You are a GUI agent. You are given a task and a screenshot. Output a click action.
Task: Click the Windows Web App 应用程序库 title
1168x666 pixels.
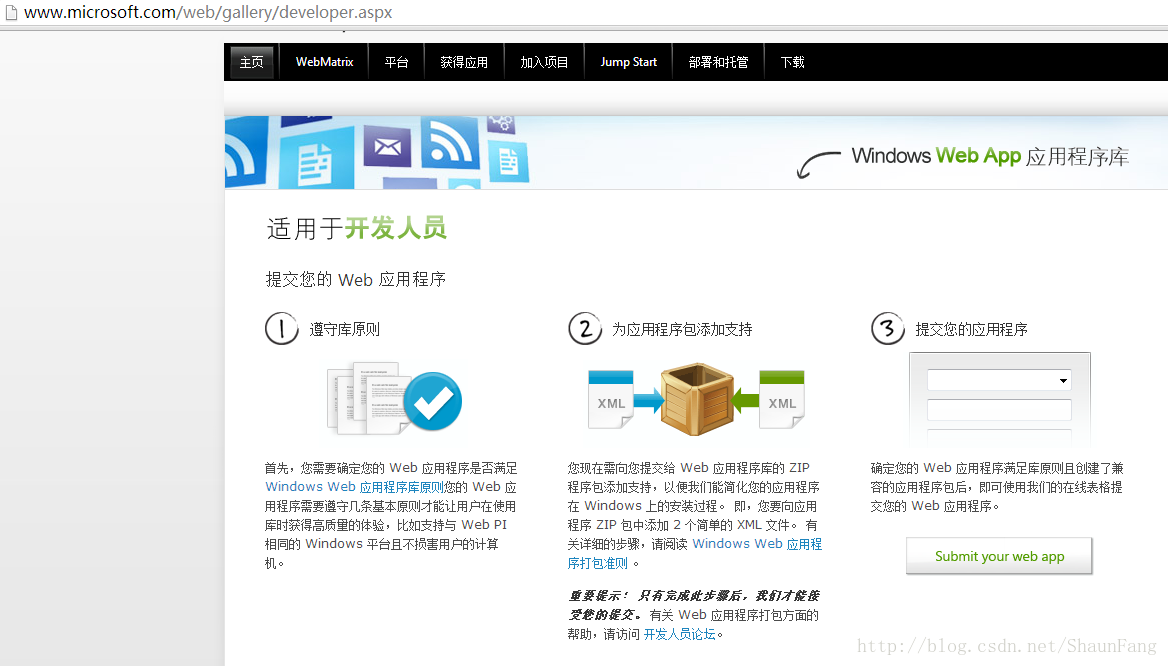990,156
